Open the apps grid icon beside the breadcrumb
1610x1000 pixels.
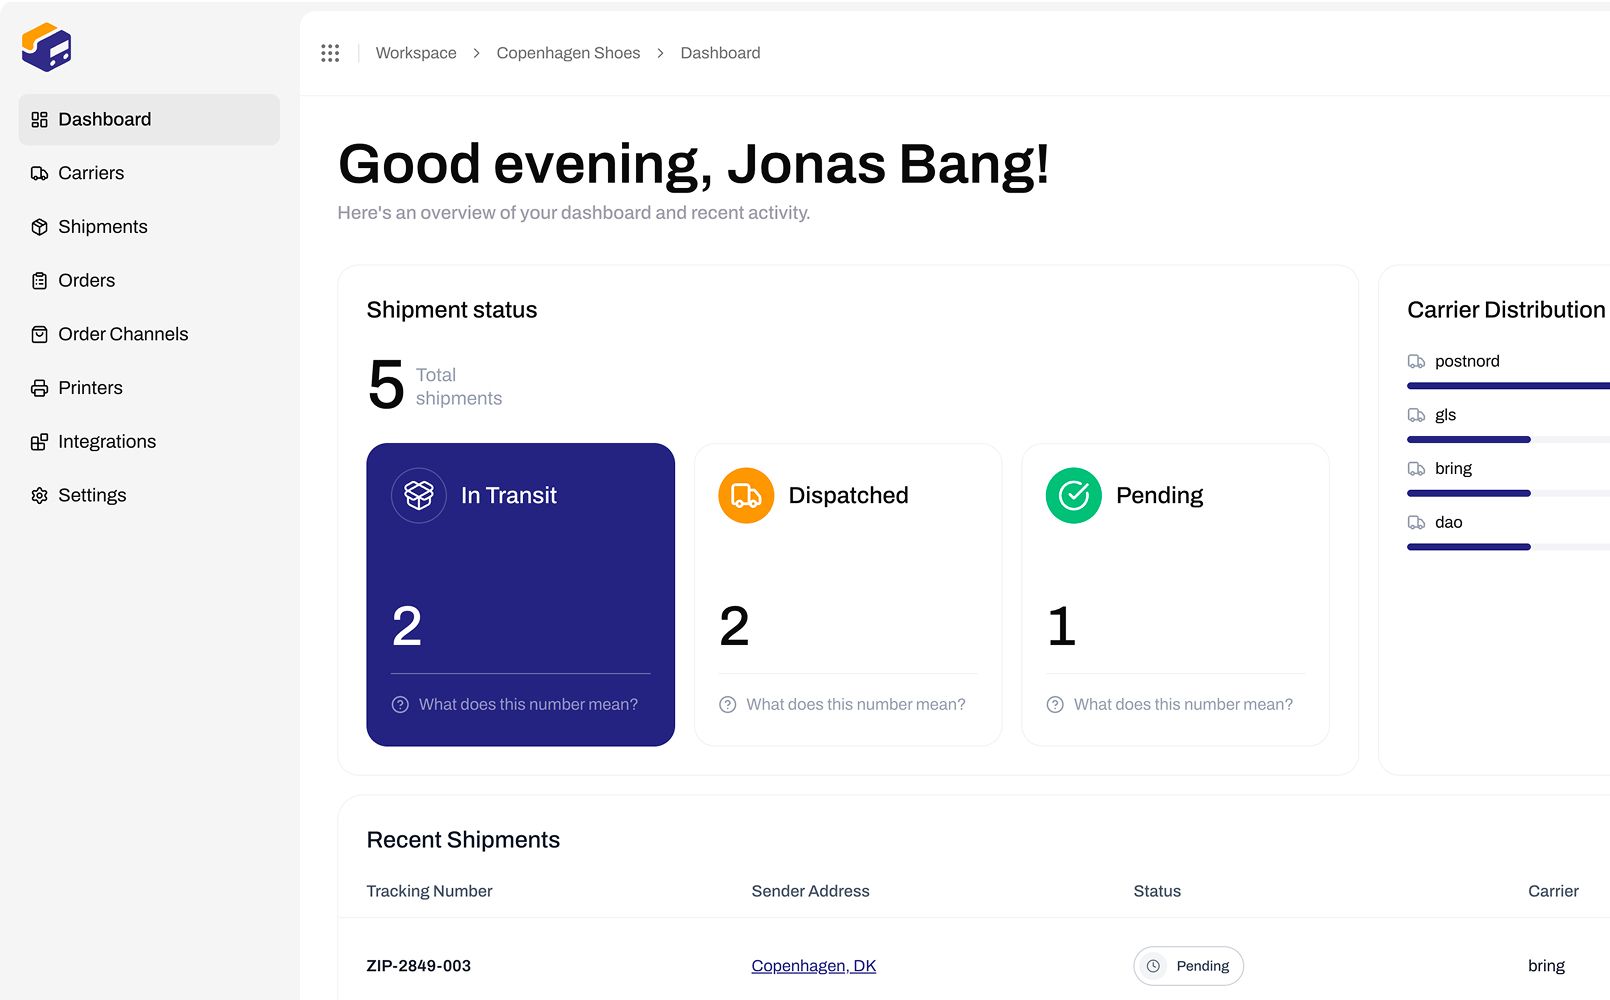point(330,52)
